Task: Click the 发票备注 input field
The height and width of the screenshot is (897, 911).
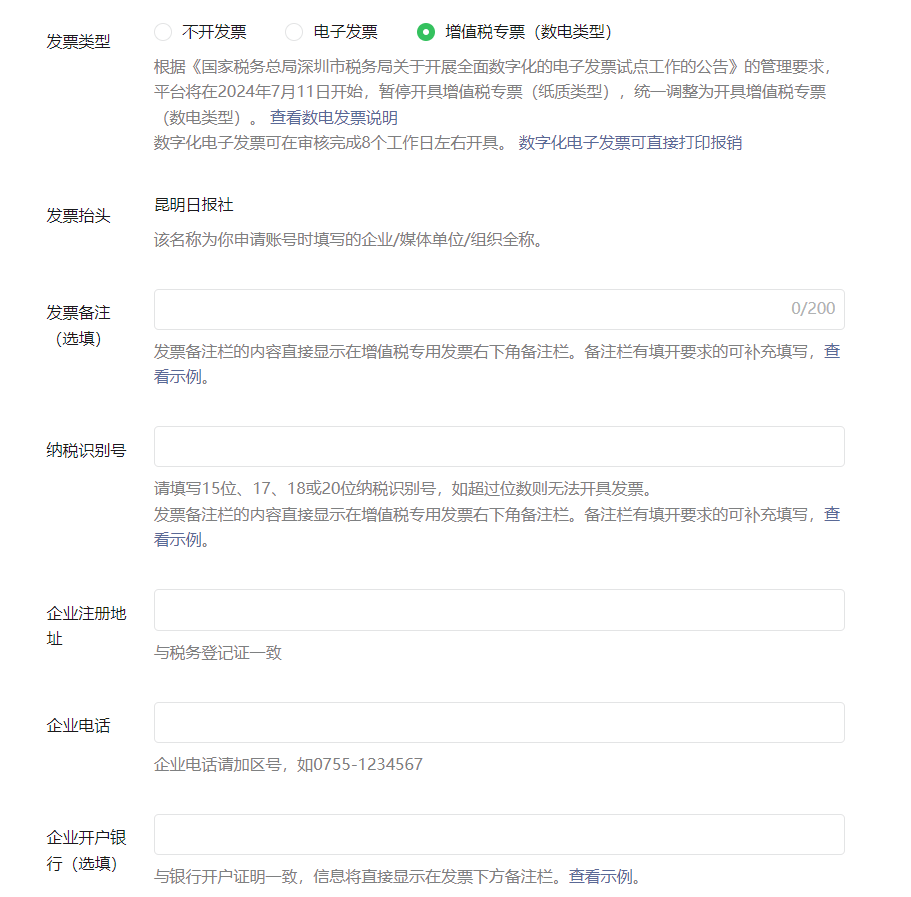Action: pos(499,309)
